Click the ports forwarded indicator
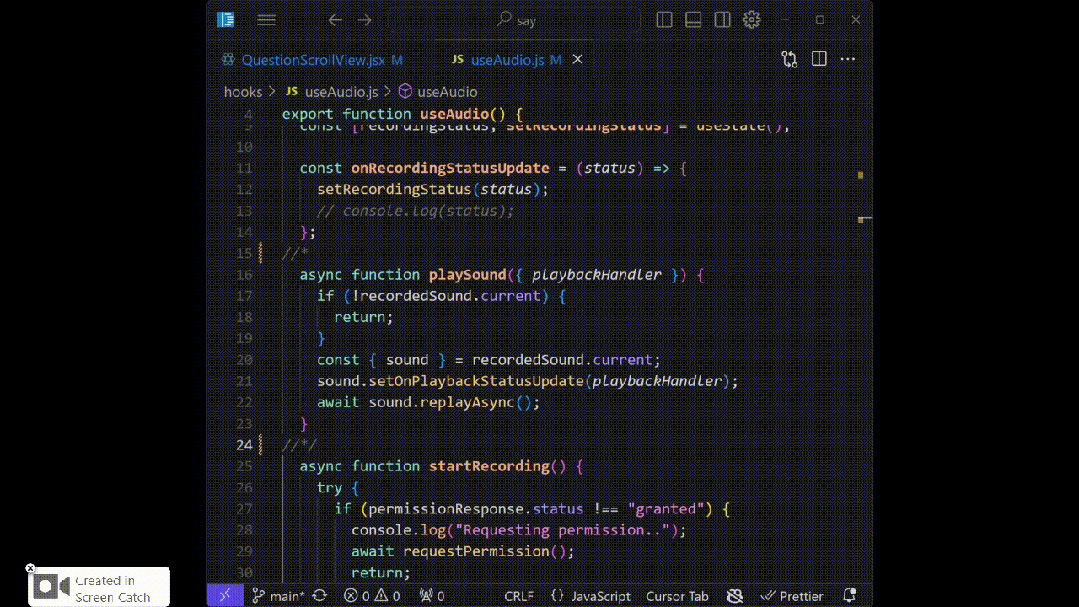 pyautogui.click(x=431, y=596)
